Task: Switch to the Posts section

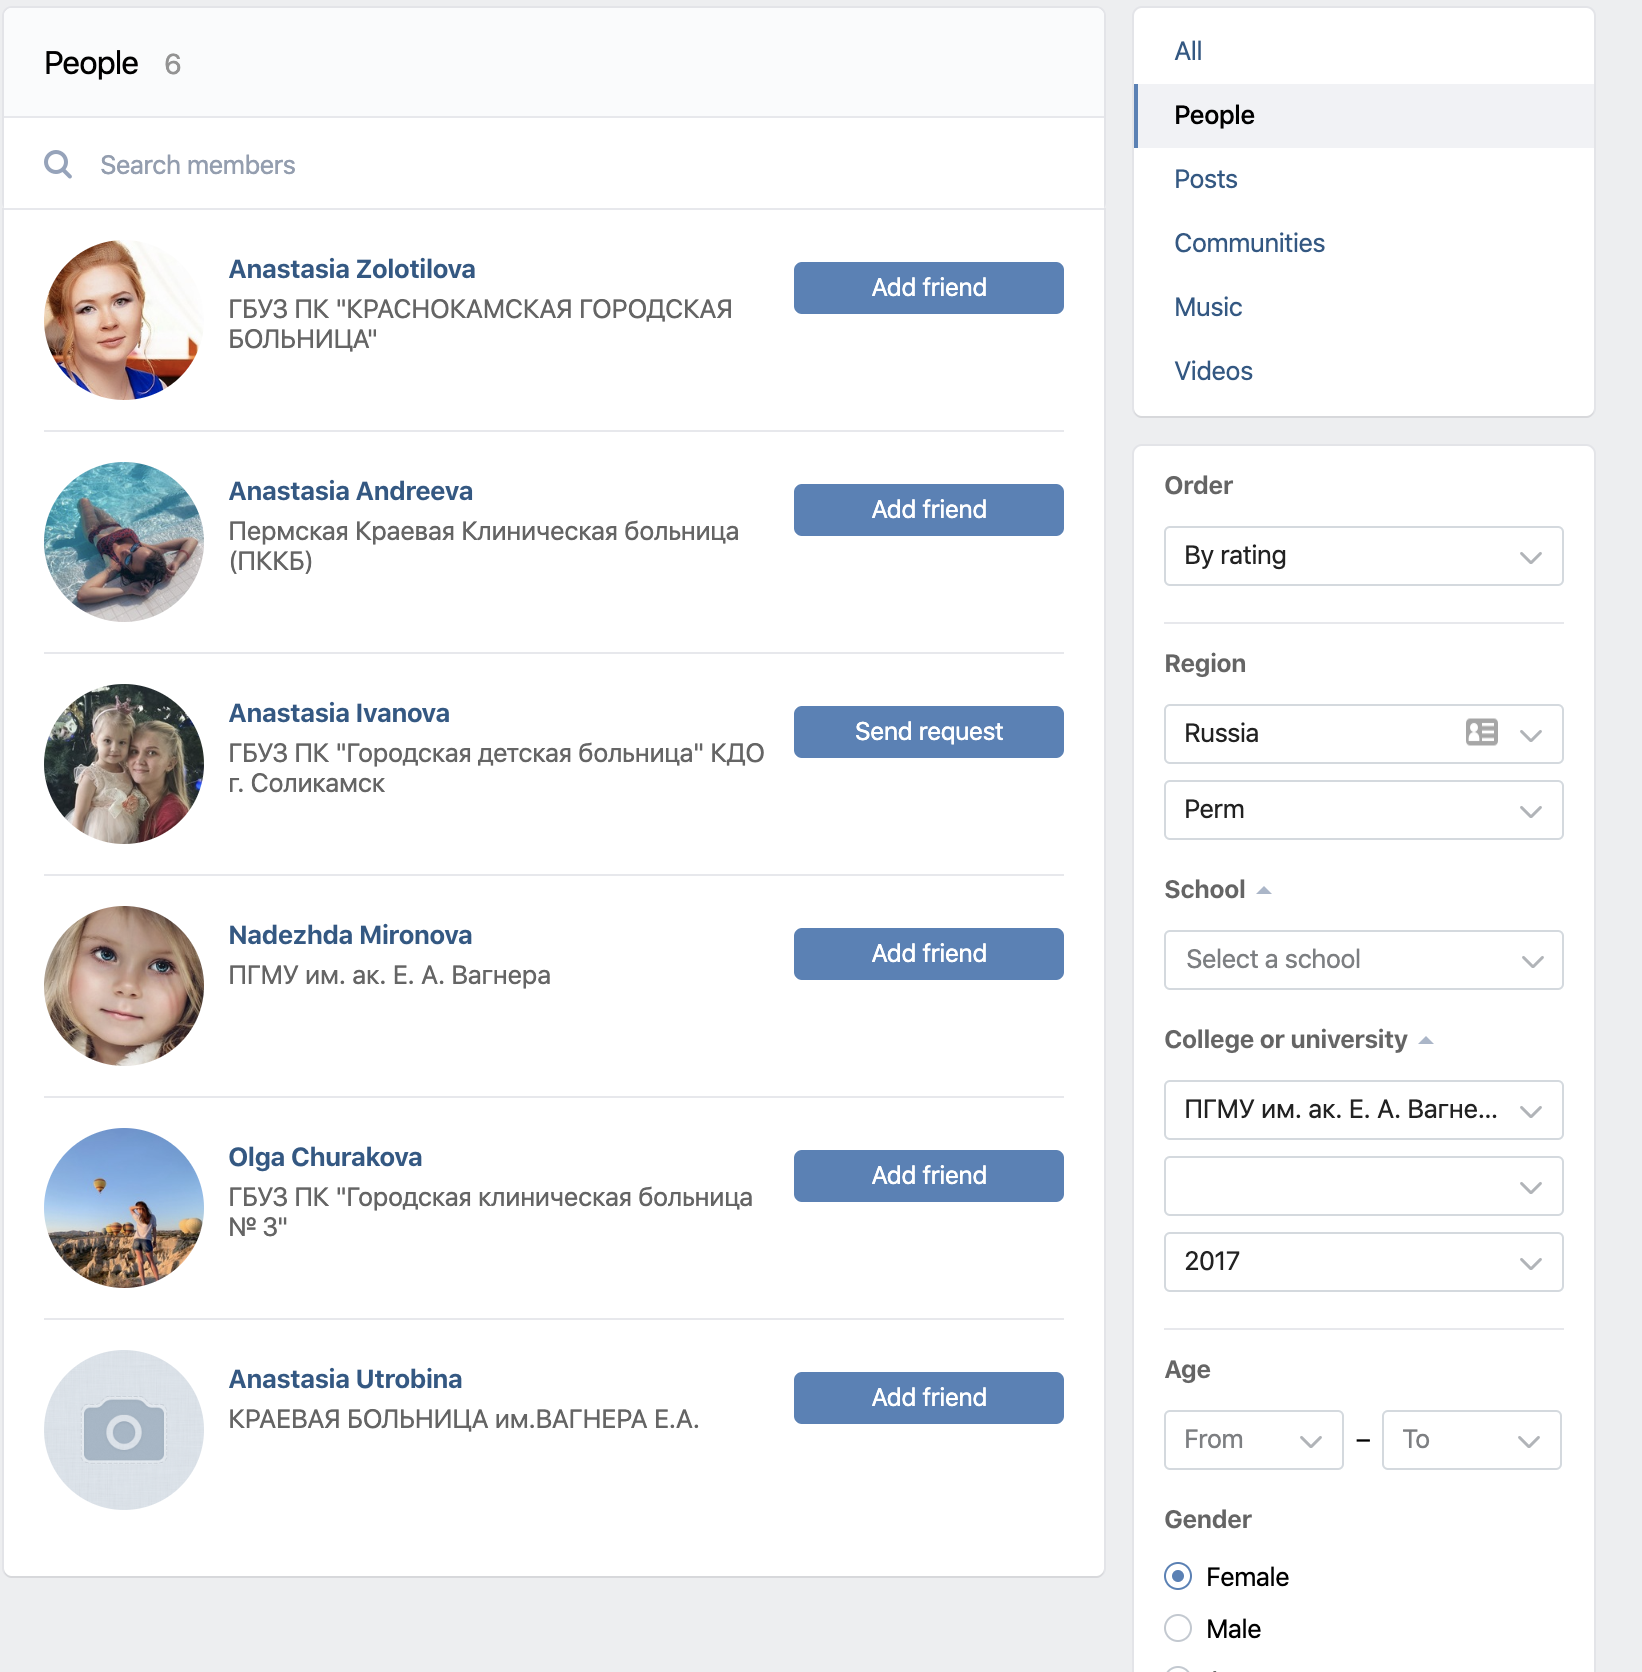Action: 1205,179
